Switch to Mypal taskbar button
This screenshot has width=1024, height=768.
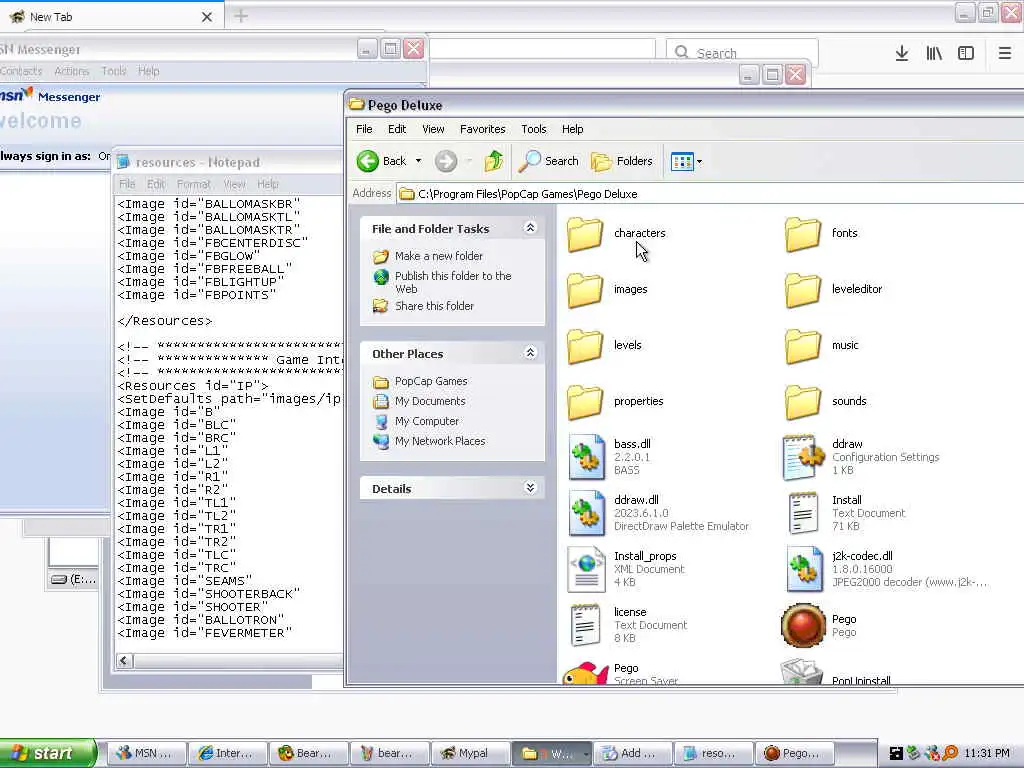click(x=469, y=754)
